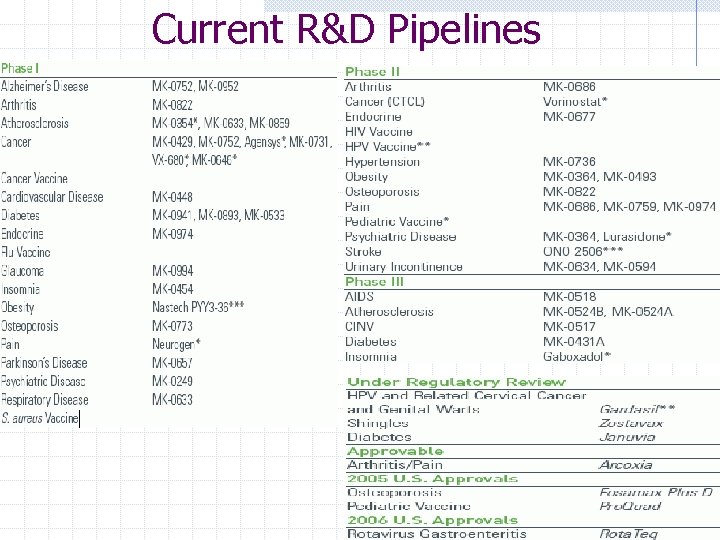Select the 'MK-0994' compound value
Image resolution: width=720 pixels, height=540 pixels.
point(173,271)
